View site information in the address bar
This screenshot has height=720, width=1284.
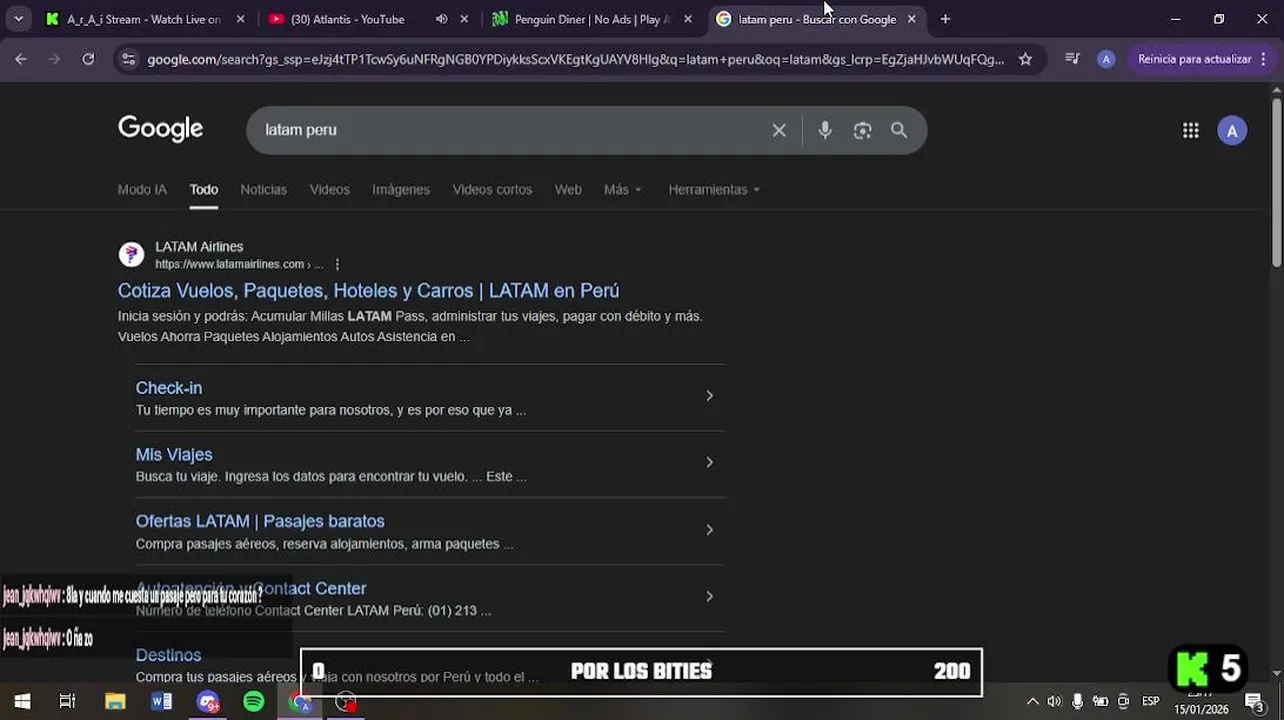[x=128, y=59]
